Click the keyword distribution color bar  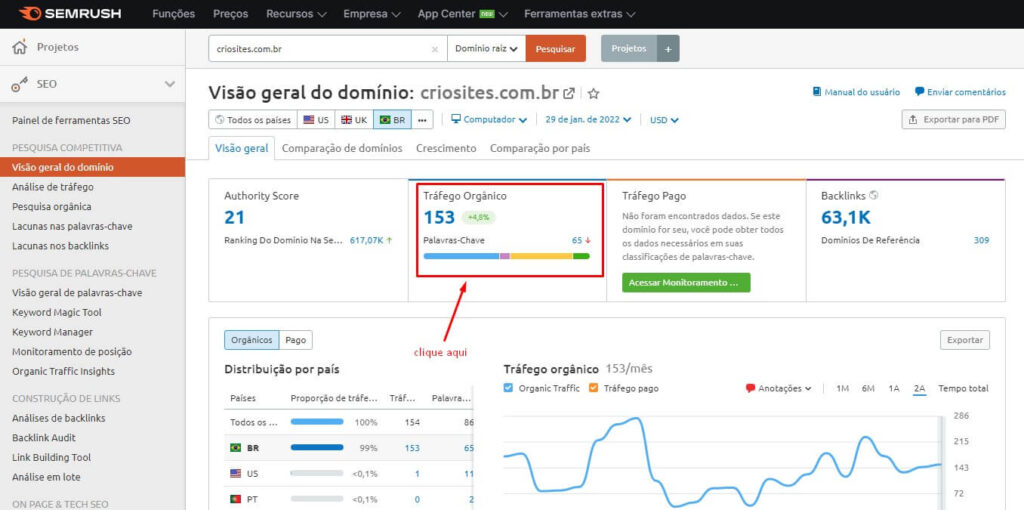(507, 256)
